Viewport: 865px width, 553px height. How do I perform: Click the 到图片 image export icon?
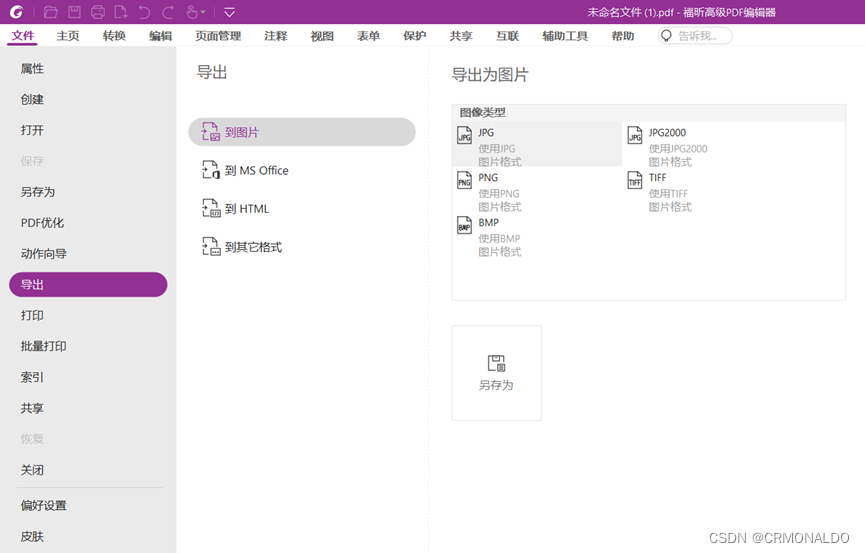[210, 132]
